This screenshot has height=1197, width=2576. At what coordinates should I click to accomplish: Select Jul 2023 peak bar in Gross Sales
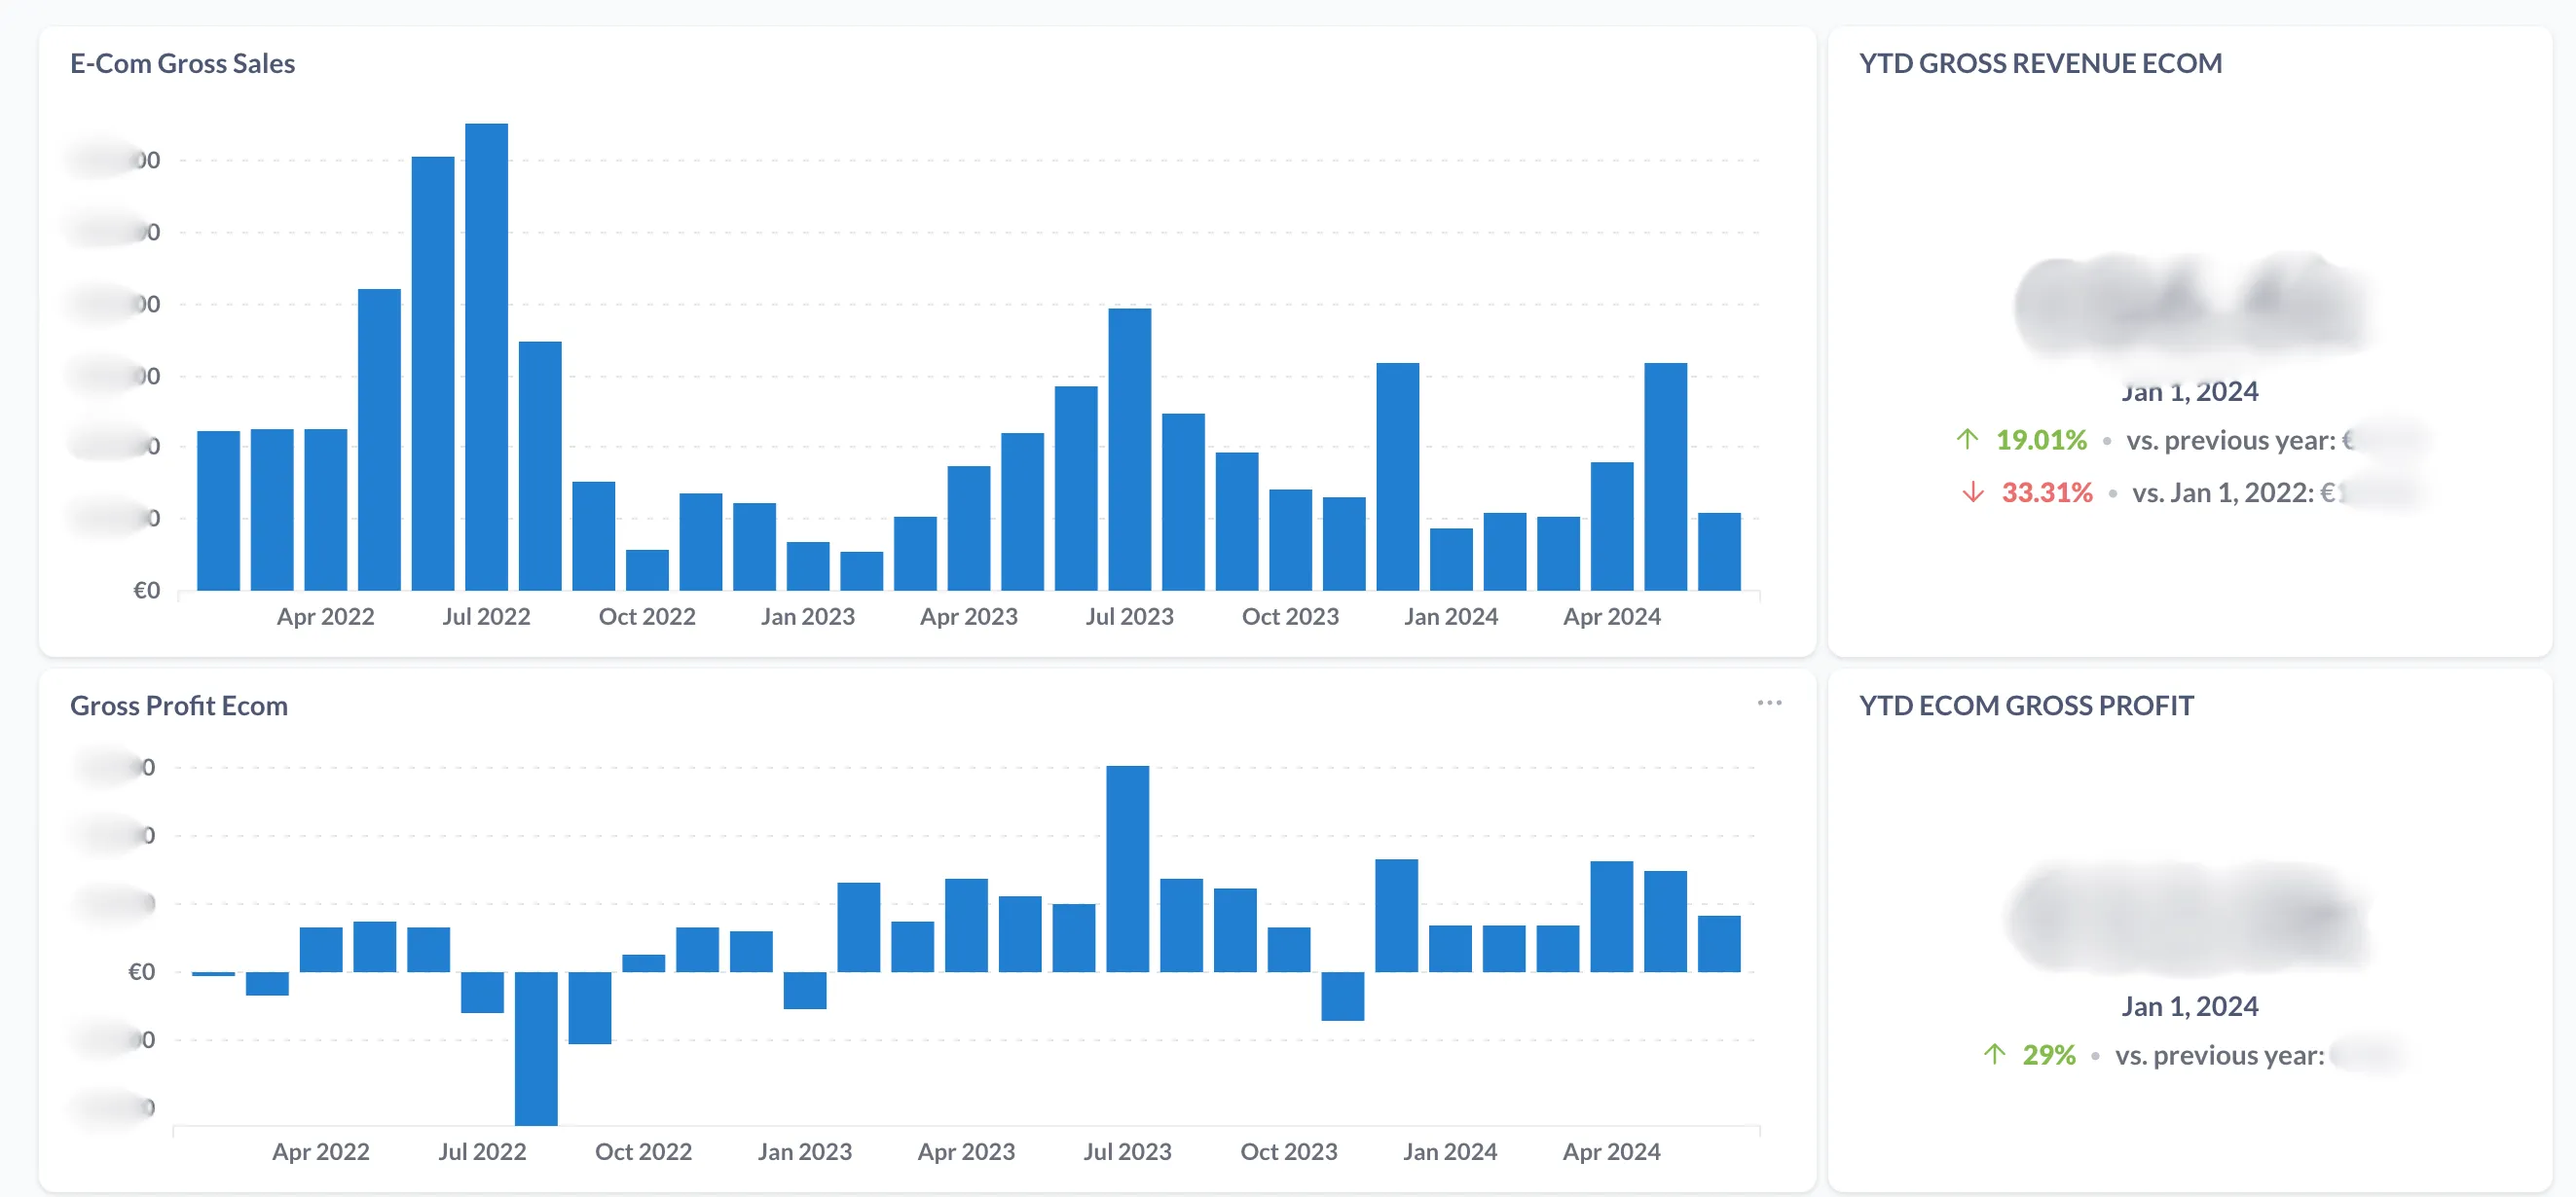pyautogui.click(x=1129, y=448)
